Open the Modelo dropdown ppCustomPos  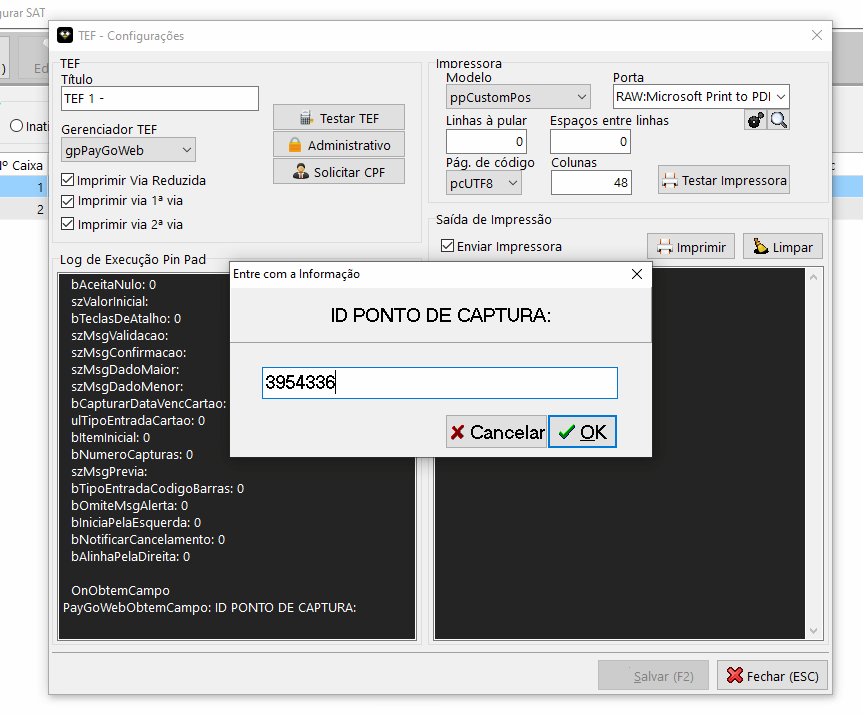tap(518, 97)
